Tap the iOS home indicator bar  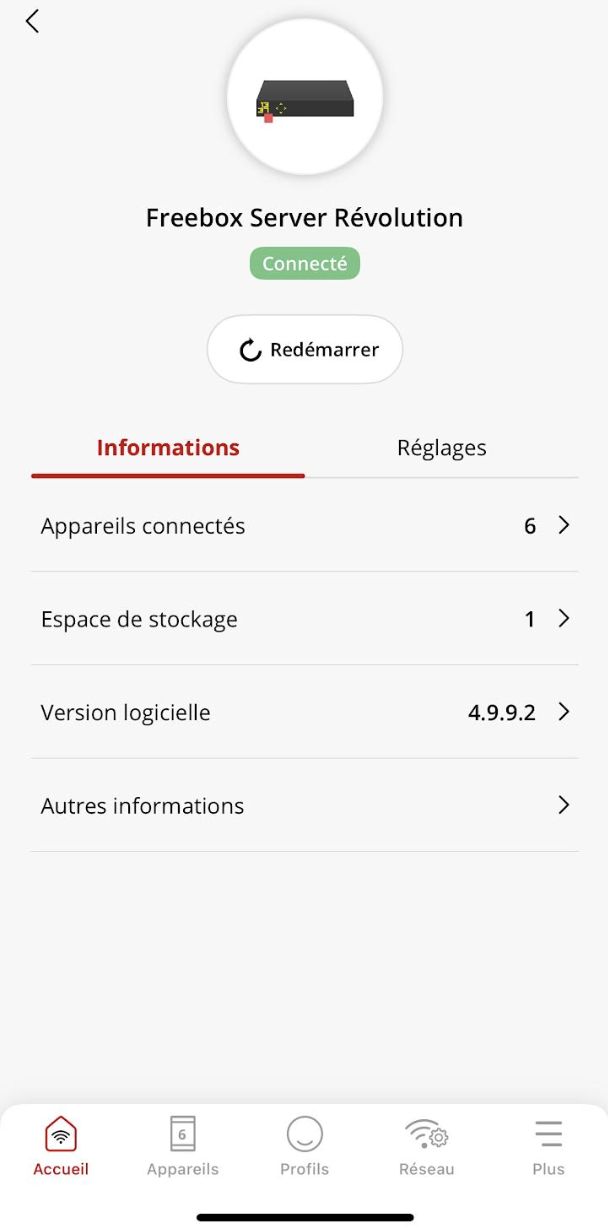[305, 1217]
